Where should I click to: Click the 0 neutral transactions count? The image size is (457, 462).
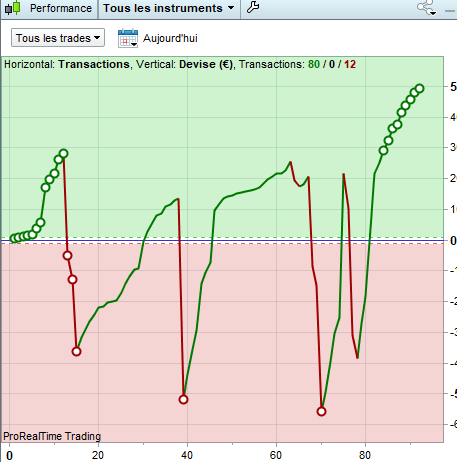(332, 64)
